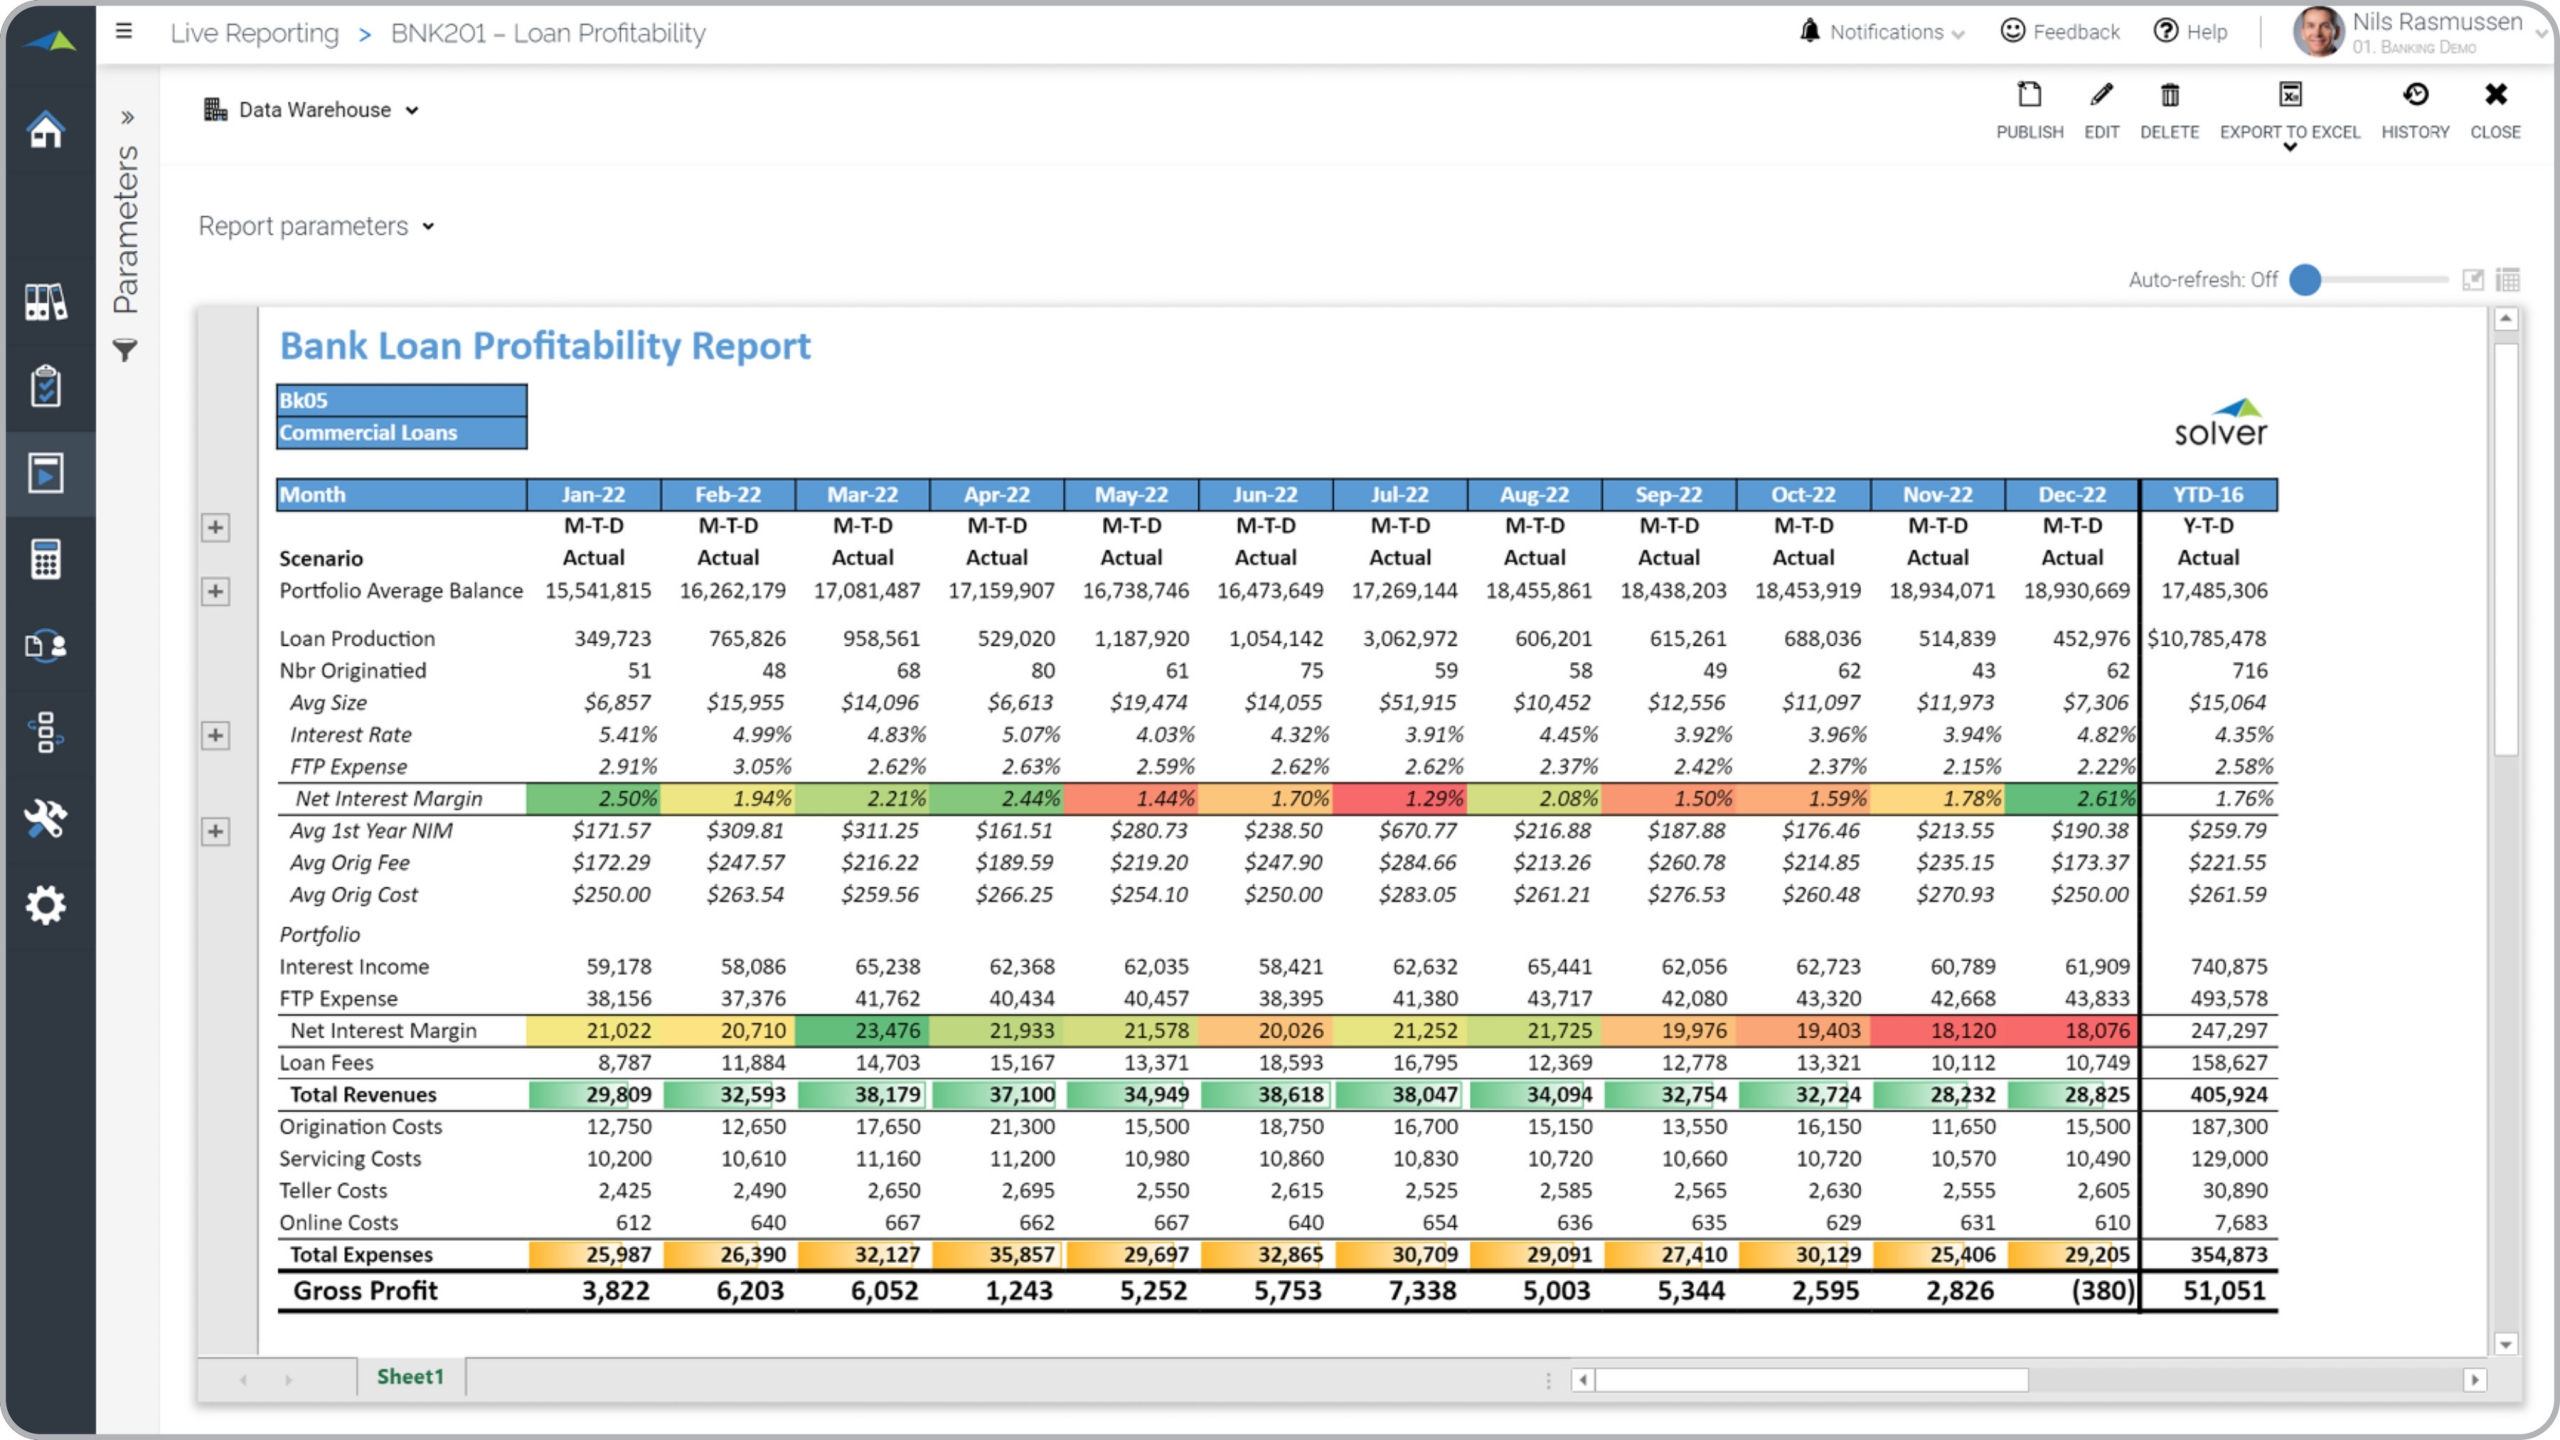
Task: Click the filter funnel icon
Action: coord(125,350)
